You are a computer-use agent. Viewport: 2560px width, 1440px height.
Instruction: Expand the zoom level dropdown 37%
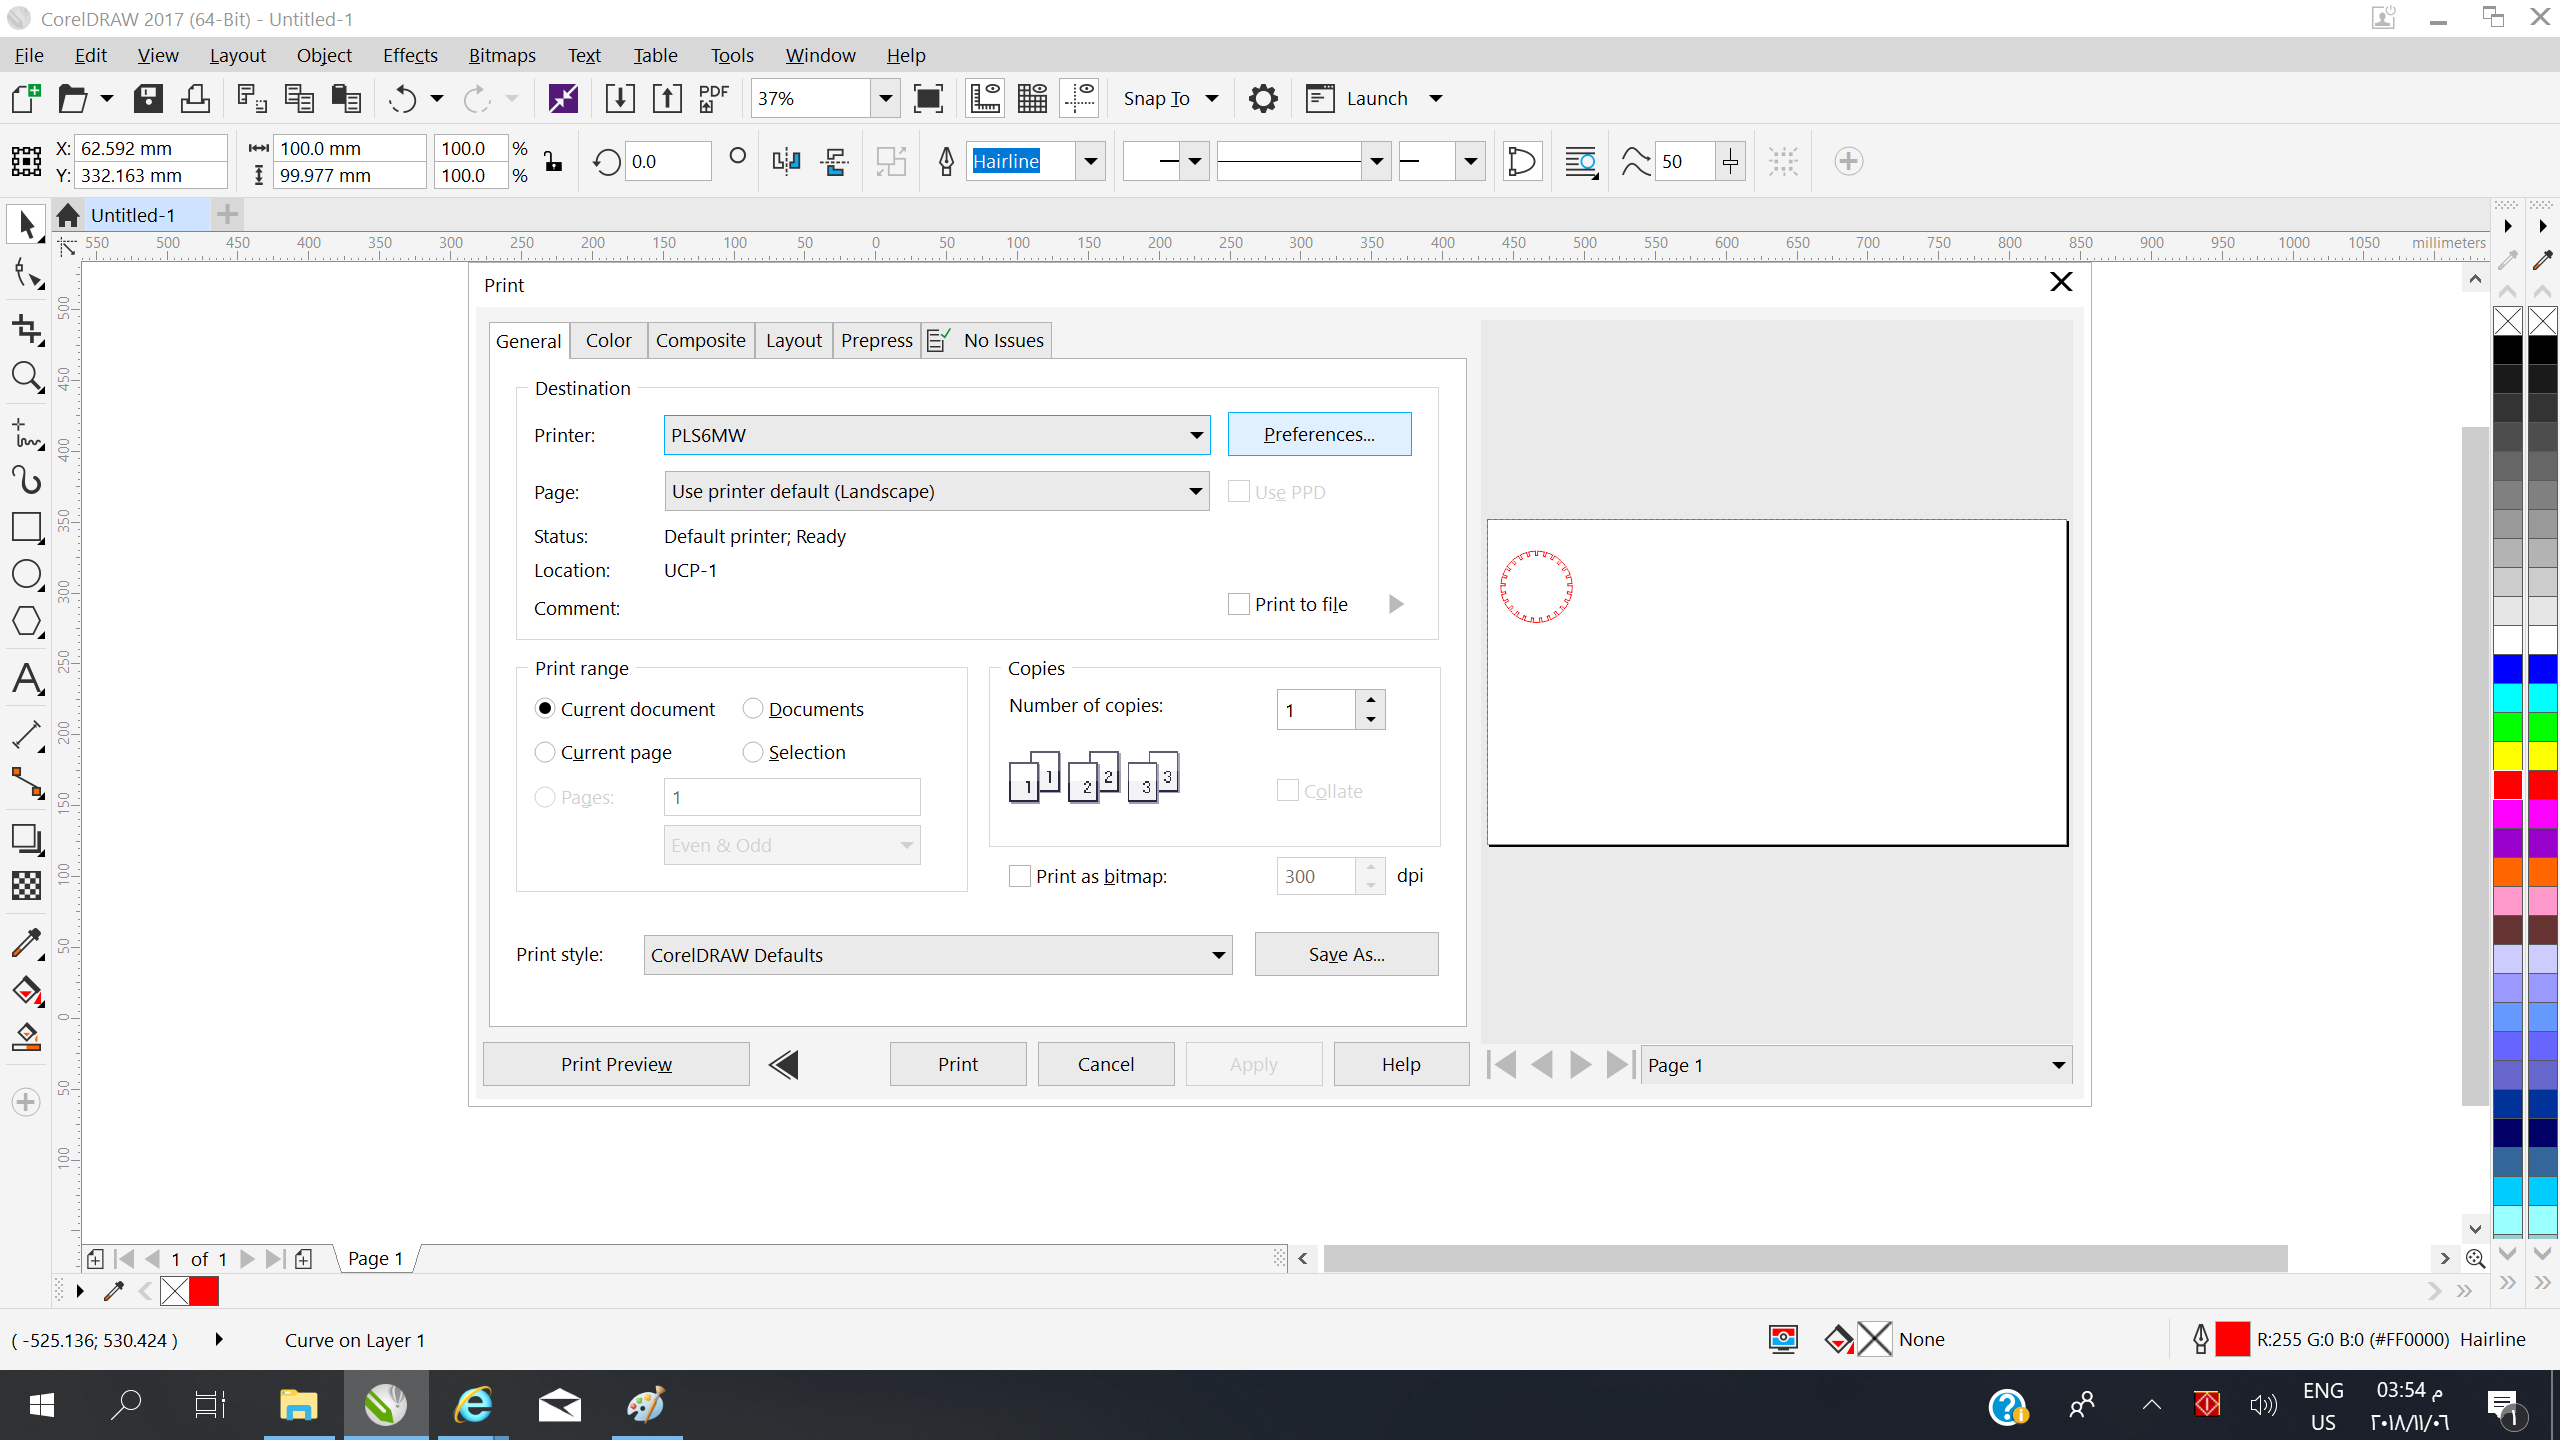[885, 98]
